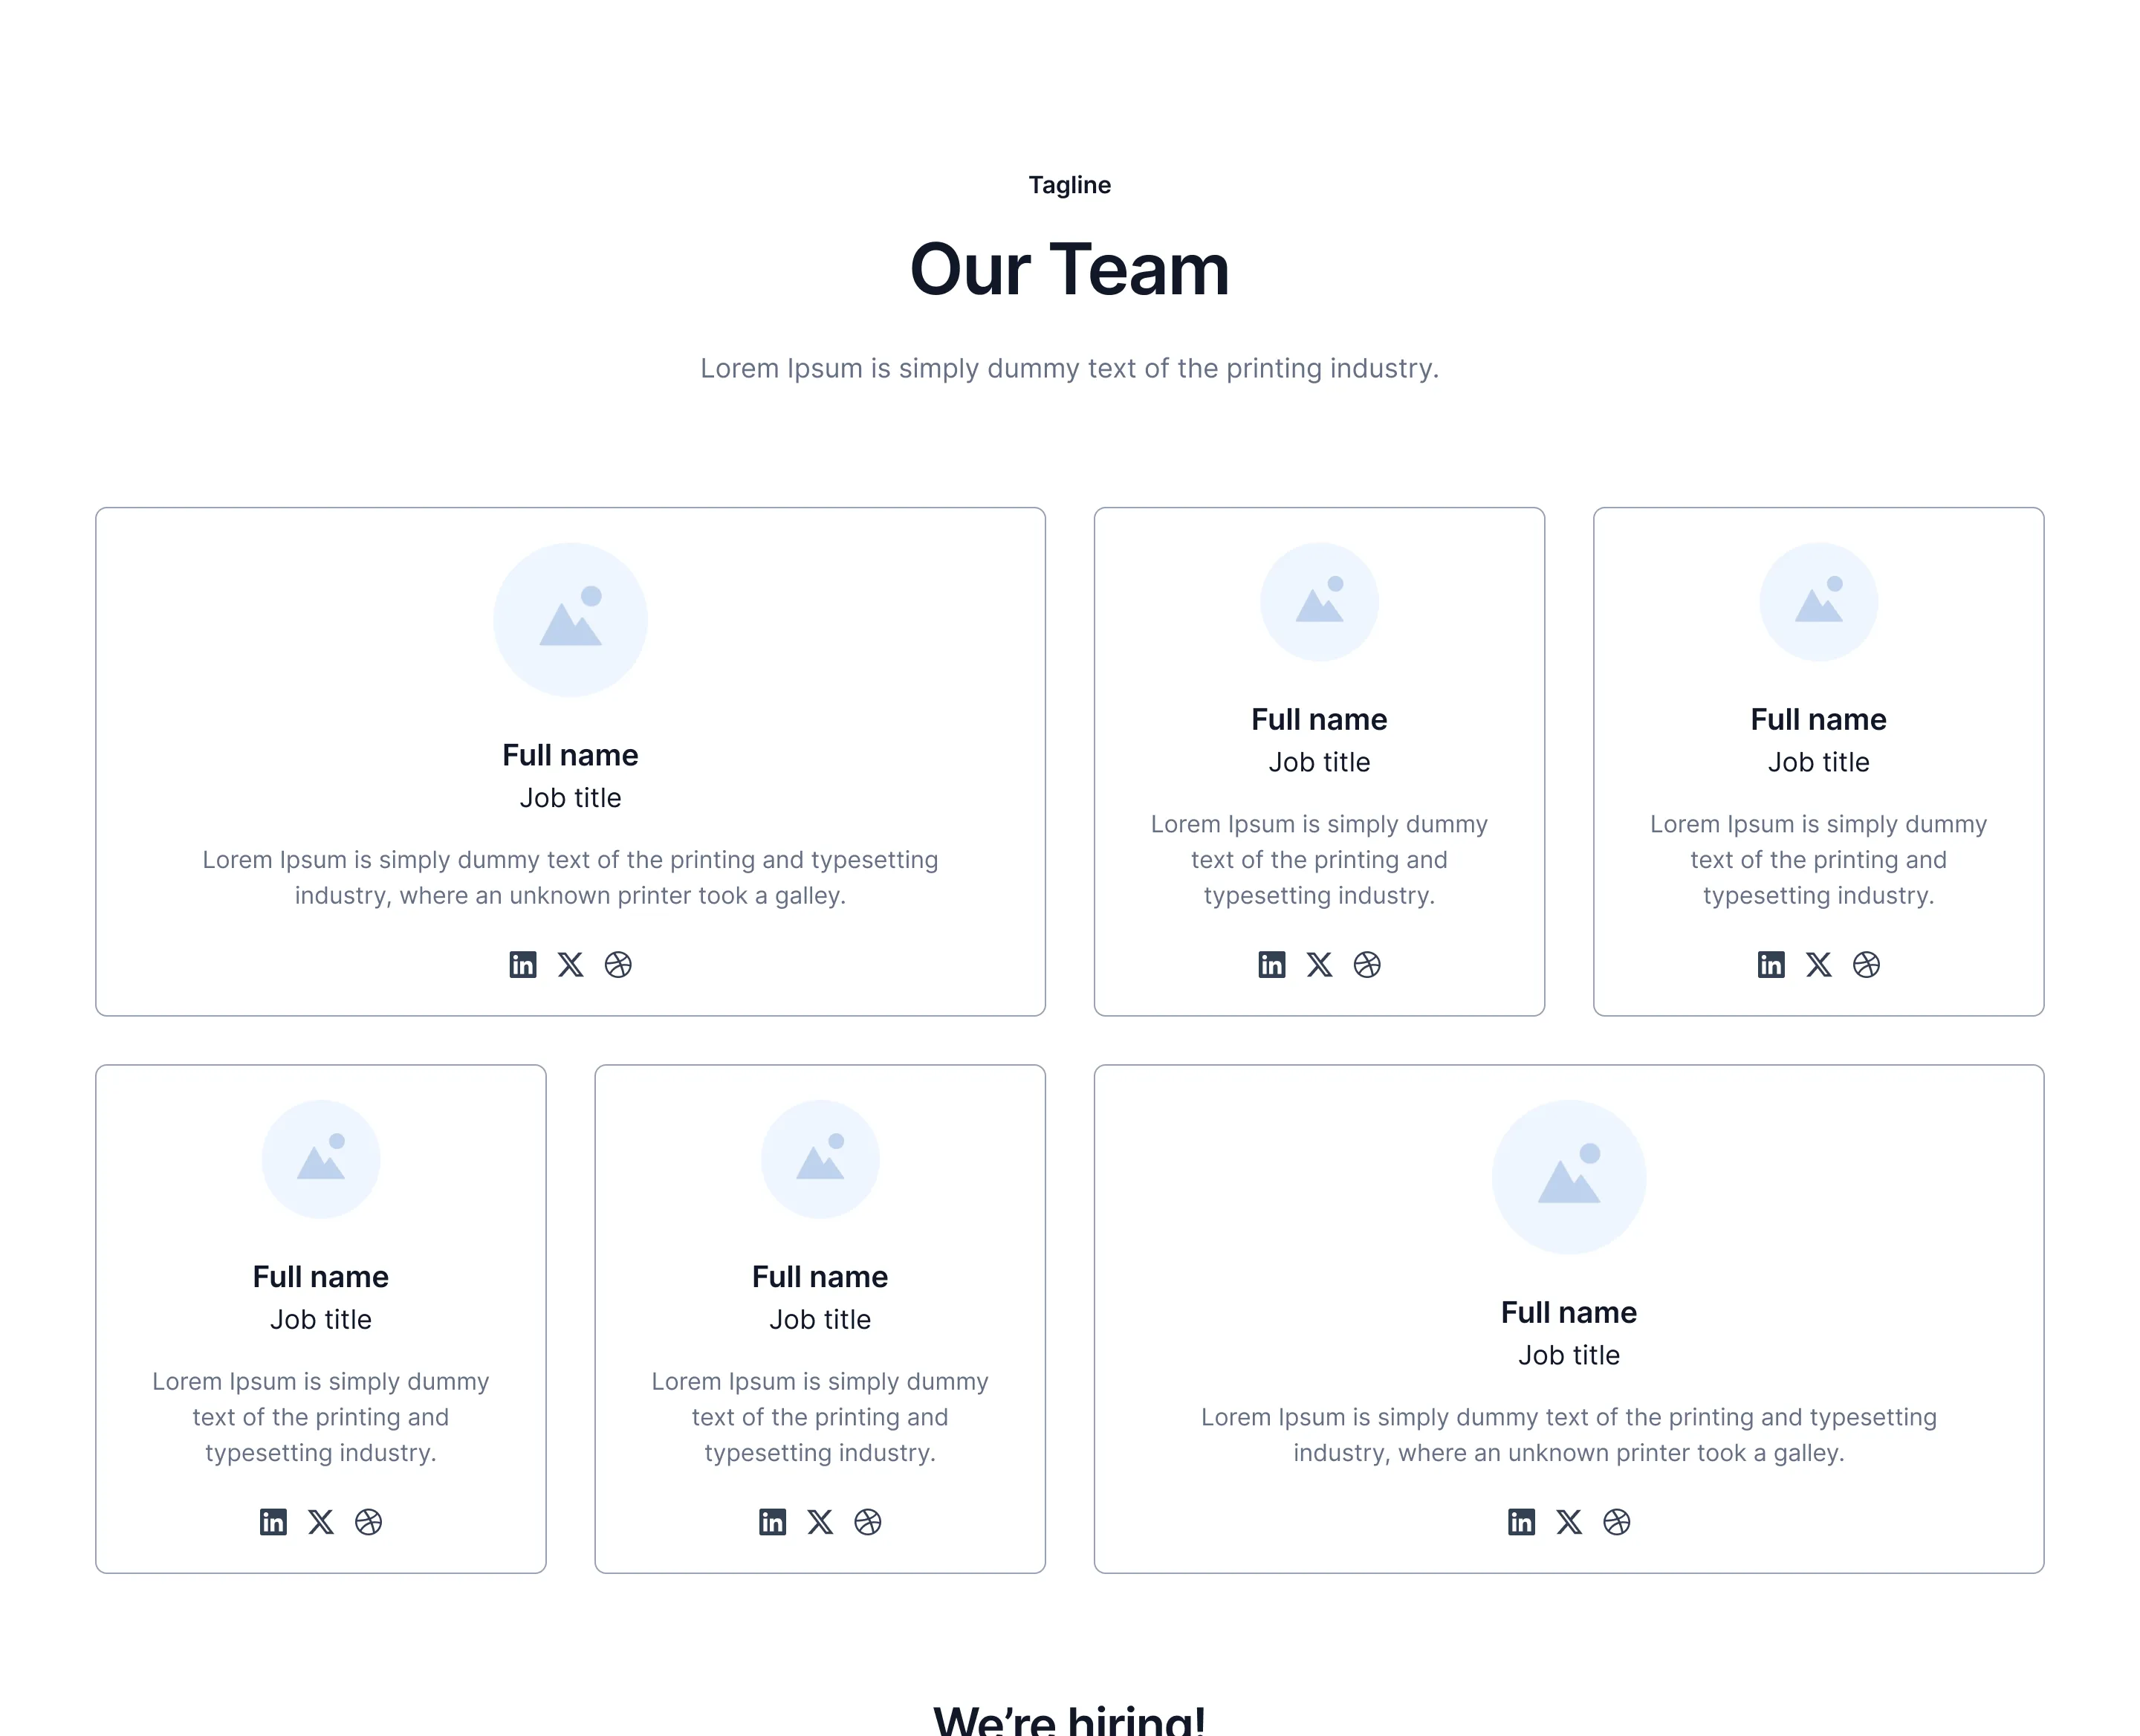Viewport: 2140px width, 1736px height.
Task: Open X in bottom-row second card
Action: pyautogui.click(x=820, y=1521)
